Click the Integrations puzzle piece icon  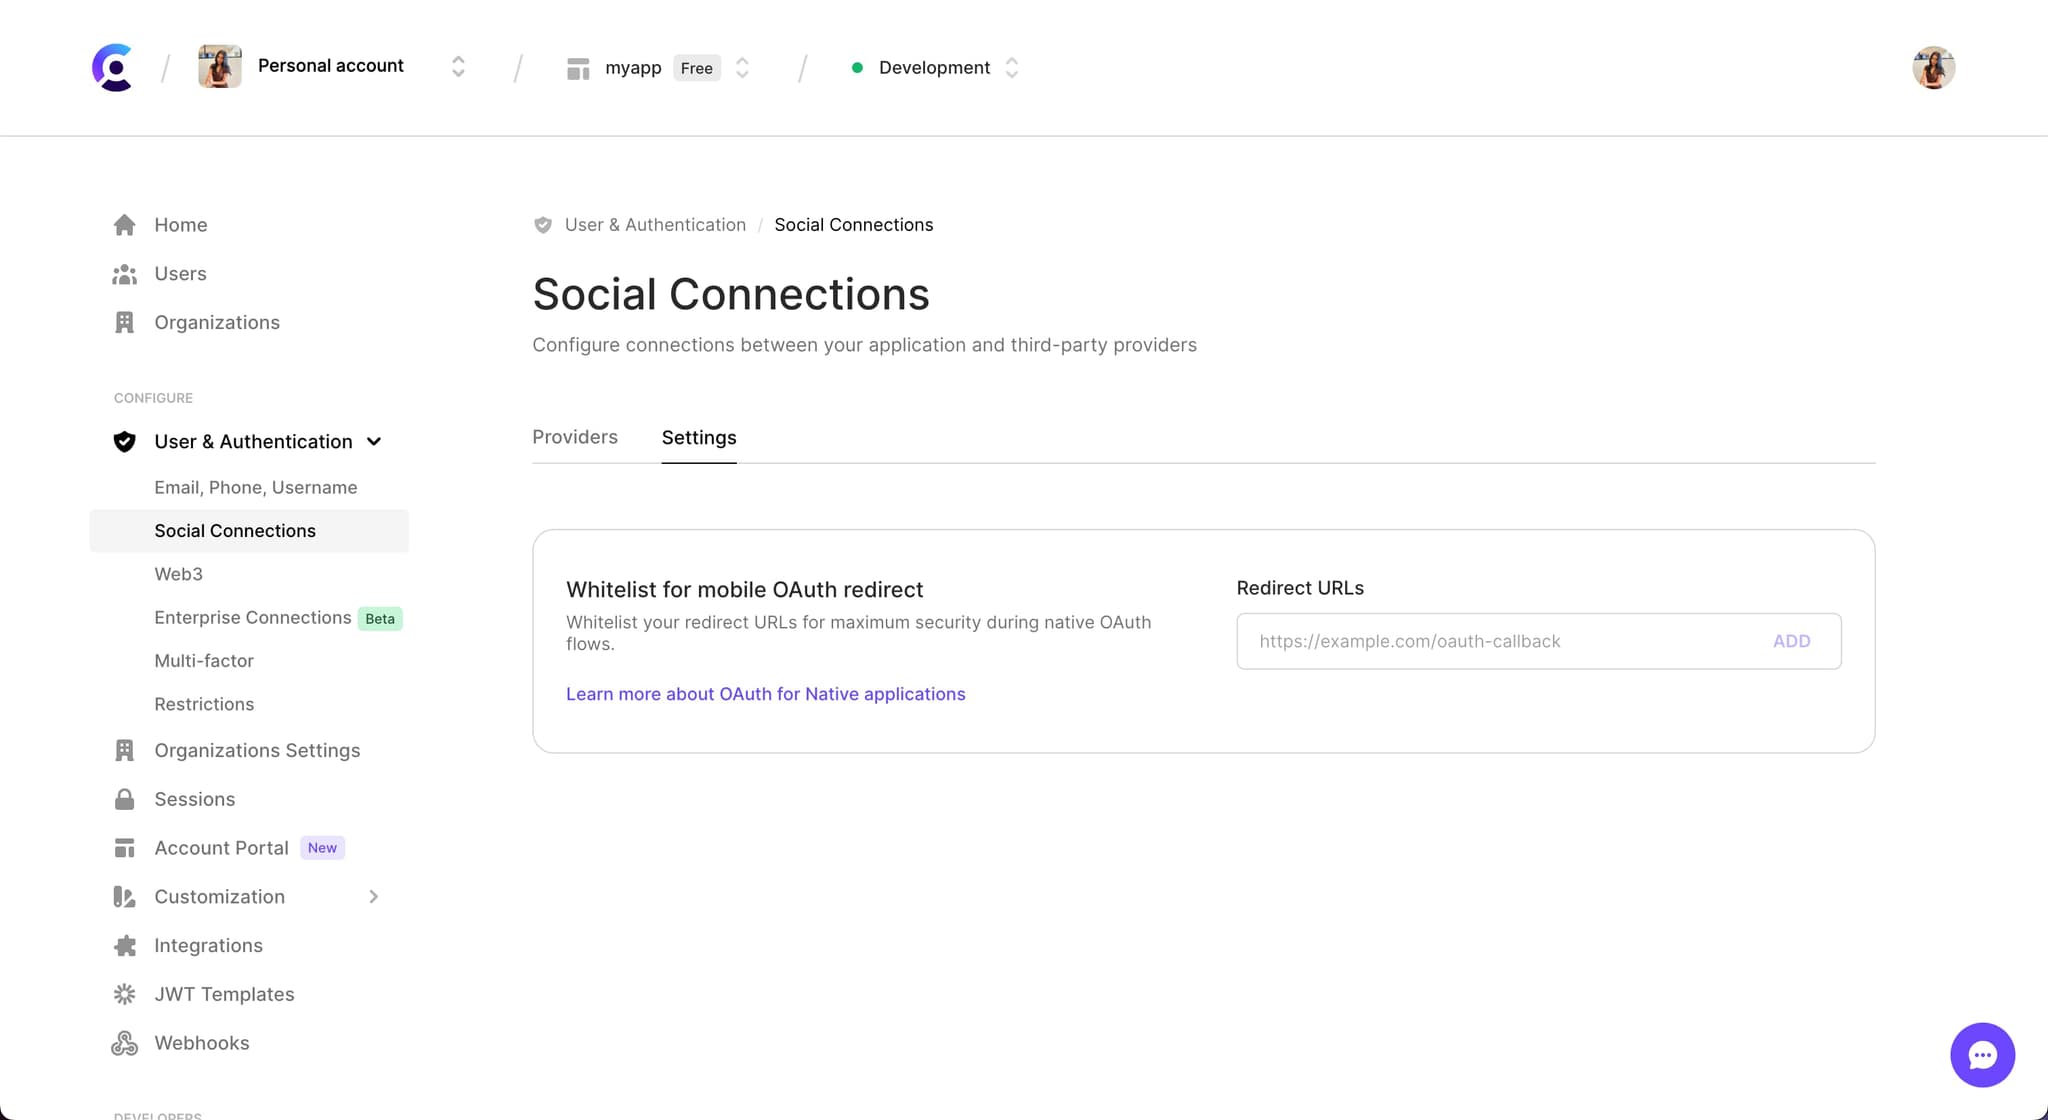pyautogui.click(x=126, y=945)
